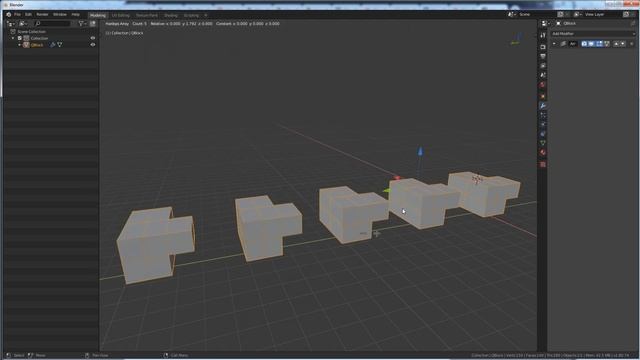Expand the QBlock object tree item
The image size is (640, 360).
[19, 44]
